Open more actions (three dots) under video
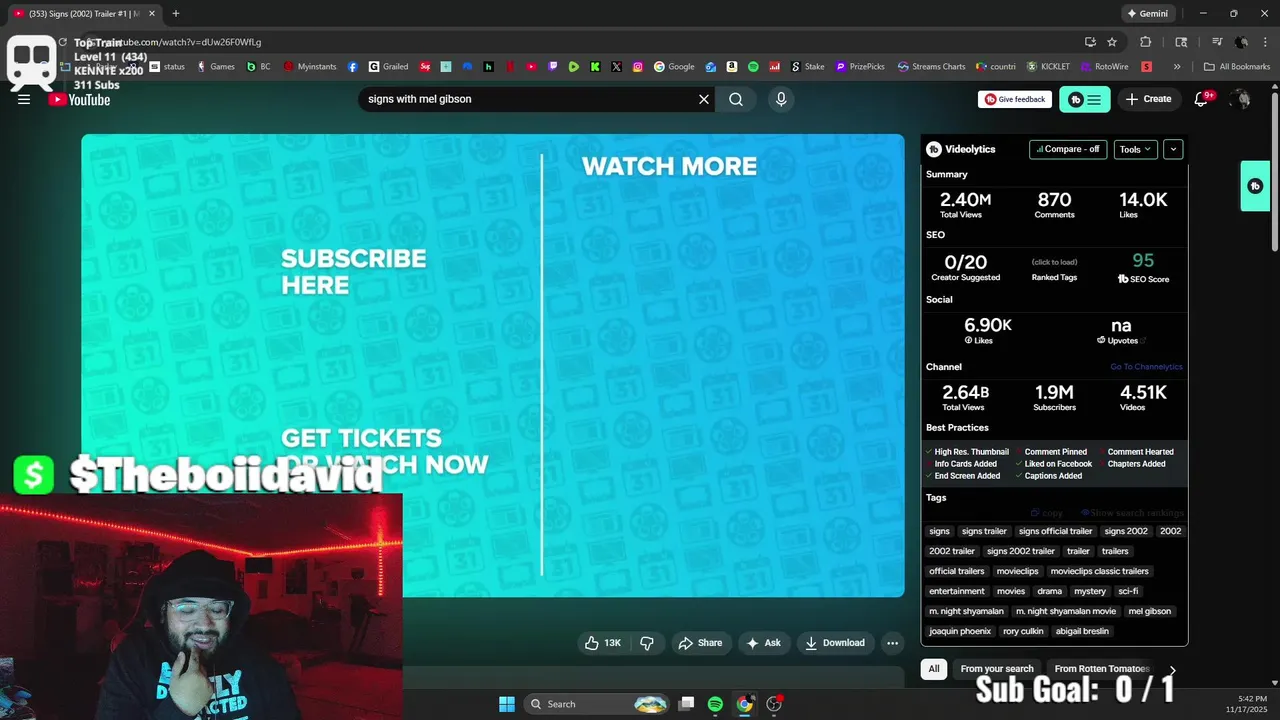 (x=893, y=643)
